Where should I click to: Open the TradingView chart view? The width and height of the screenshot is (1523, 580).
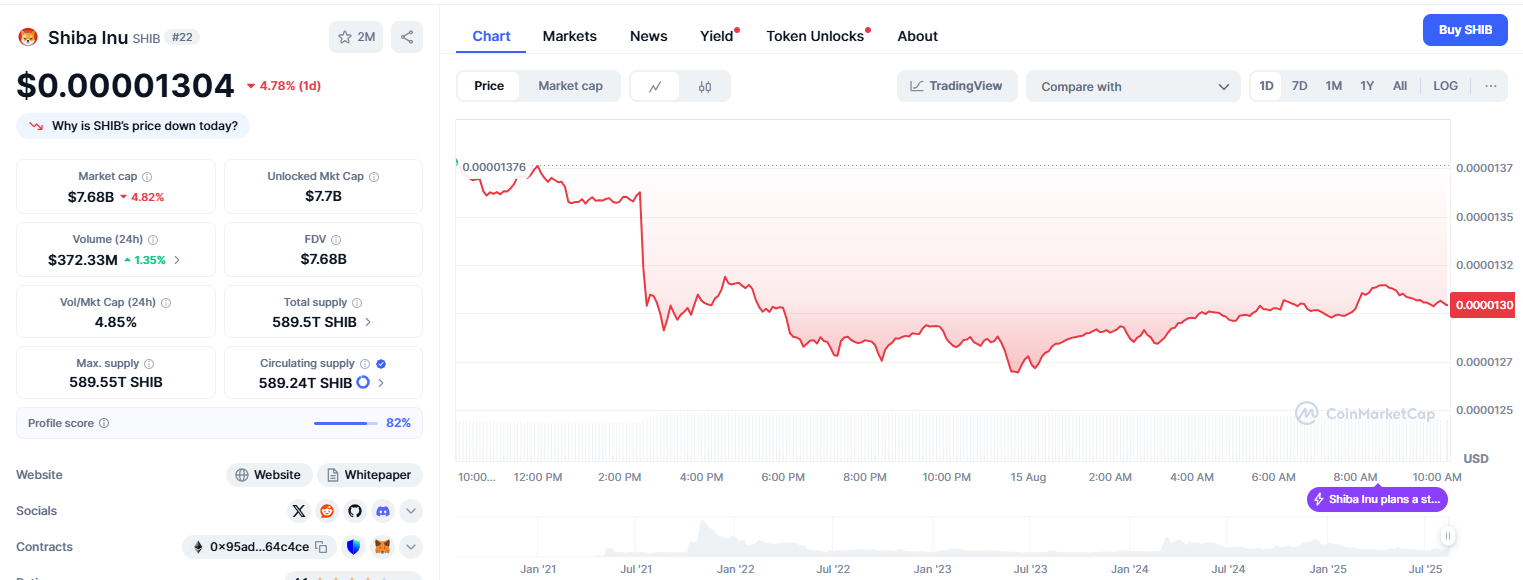click(956, 86)
